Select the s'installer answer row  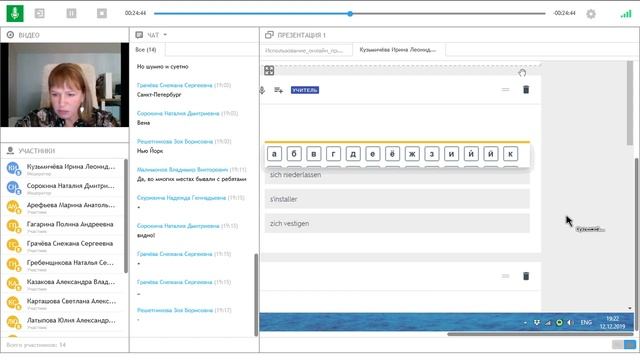[397, 199]
